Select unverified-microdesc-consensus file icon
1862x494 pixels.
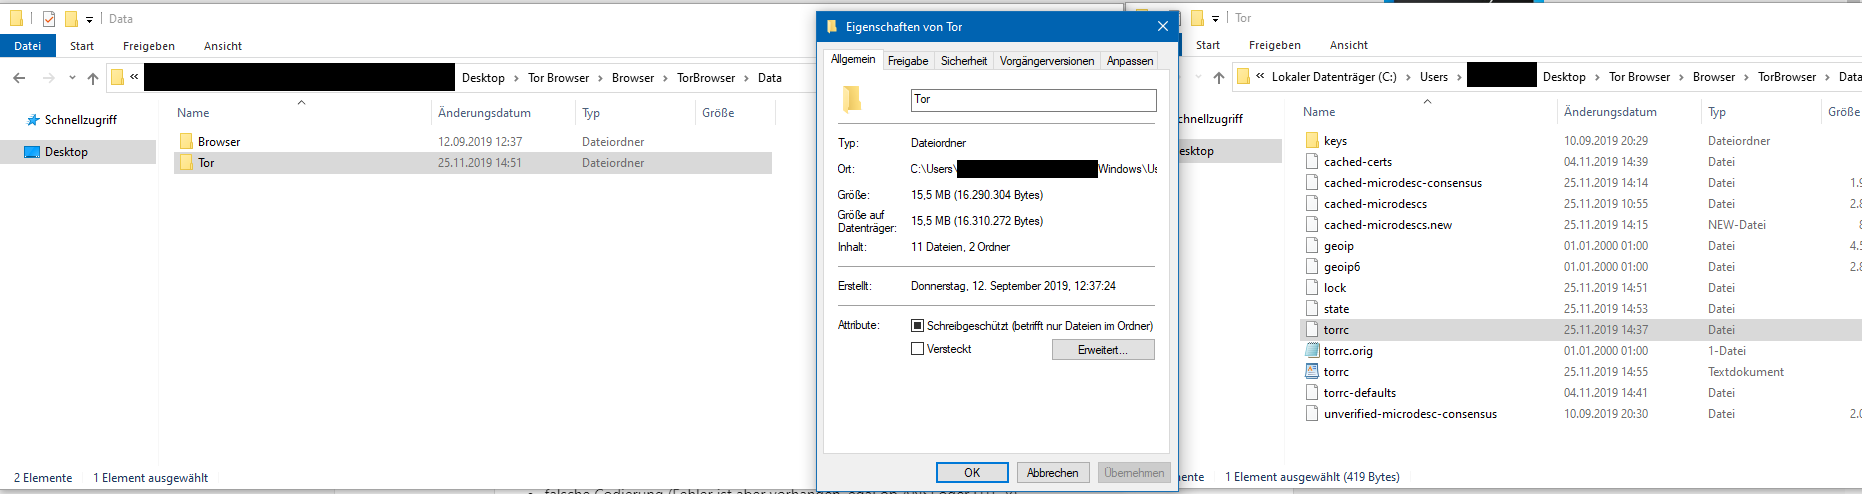pos(1312,414)
